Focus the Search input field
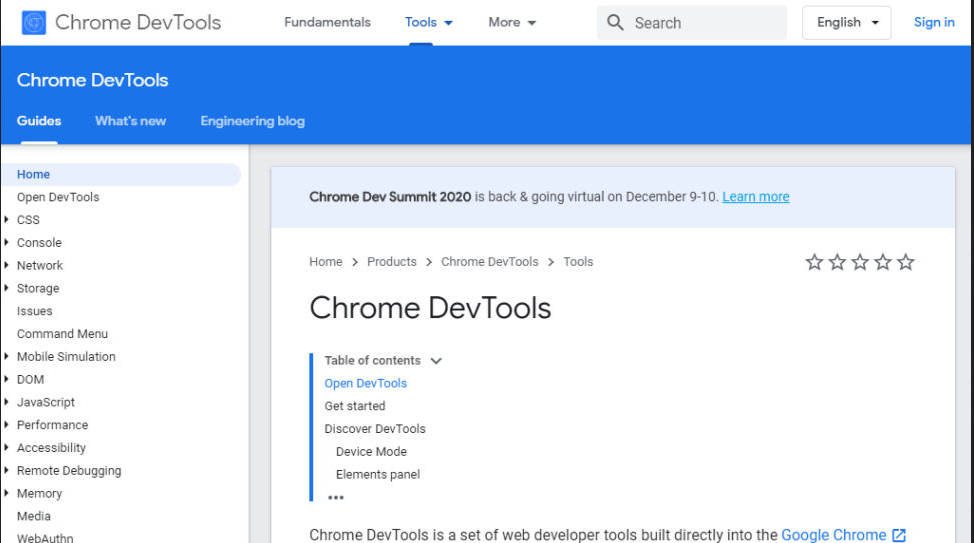 click(x=692, y=23)
